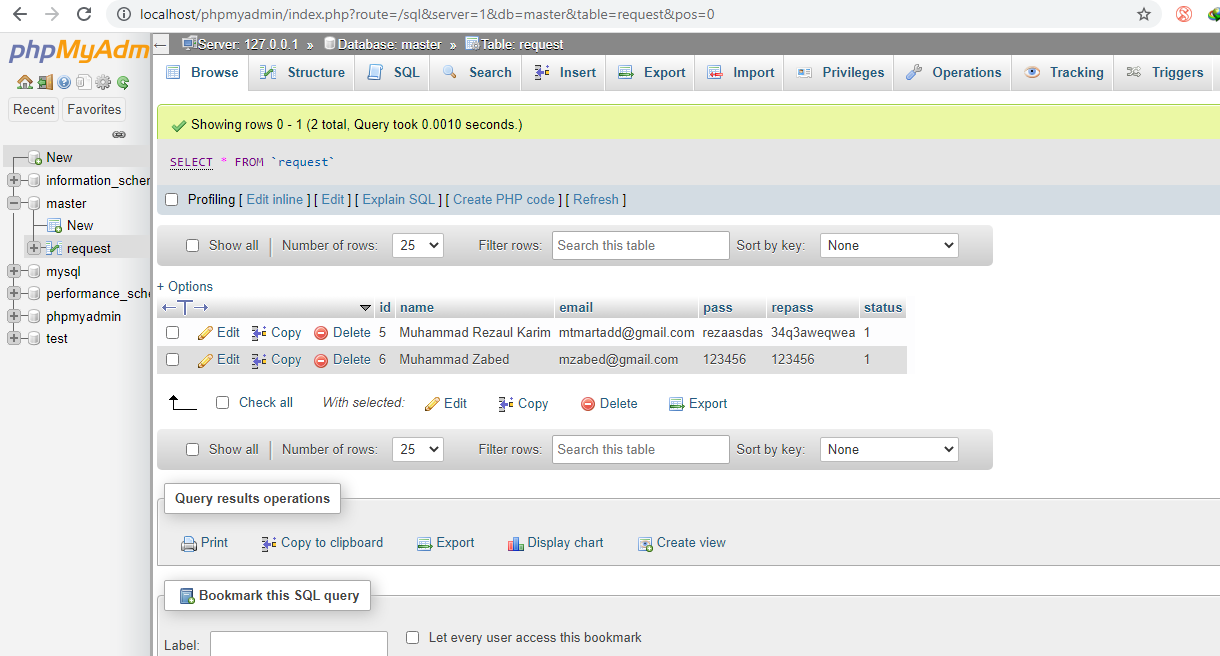Click the red Delete icon for row 5
Image resolution: width=1220 pixels, height=656 pixels.
click(x=321, y=333)
